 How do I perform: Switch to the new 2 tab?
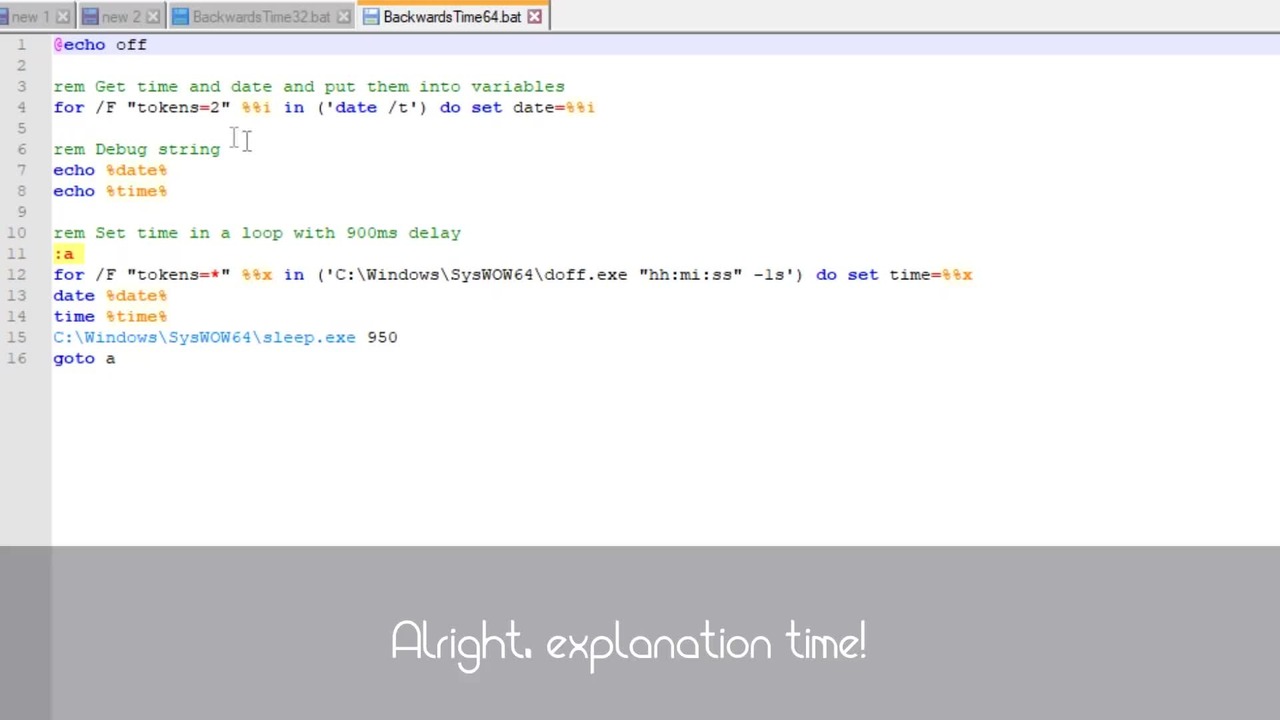121,17
